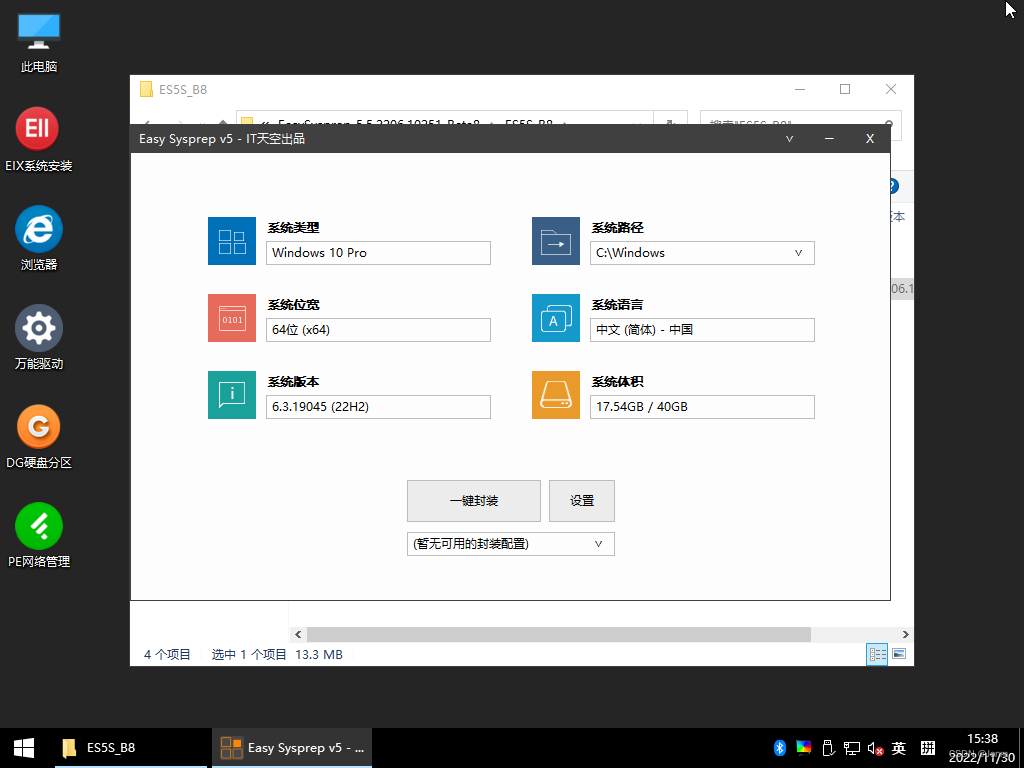Click the 4 个项目 status text
The height and width of the screenshot is (768, 1024).
click(x=167, y=654)
